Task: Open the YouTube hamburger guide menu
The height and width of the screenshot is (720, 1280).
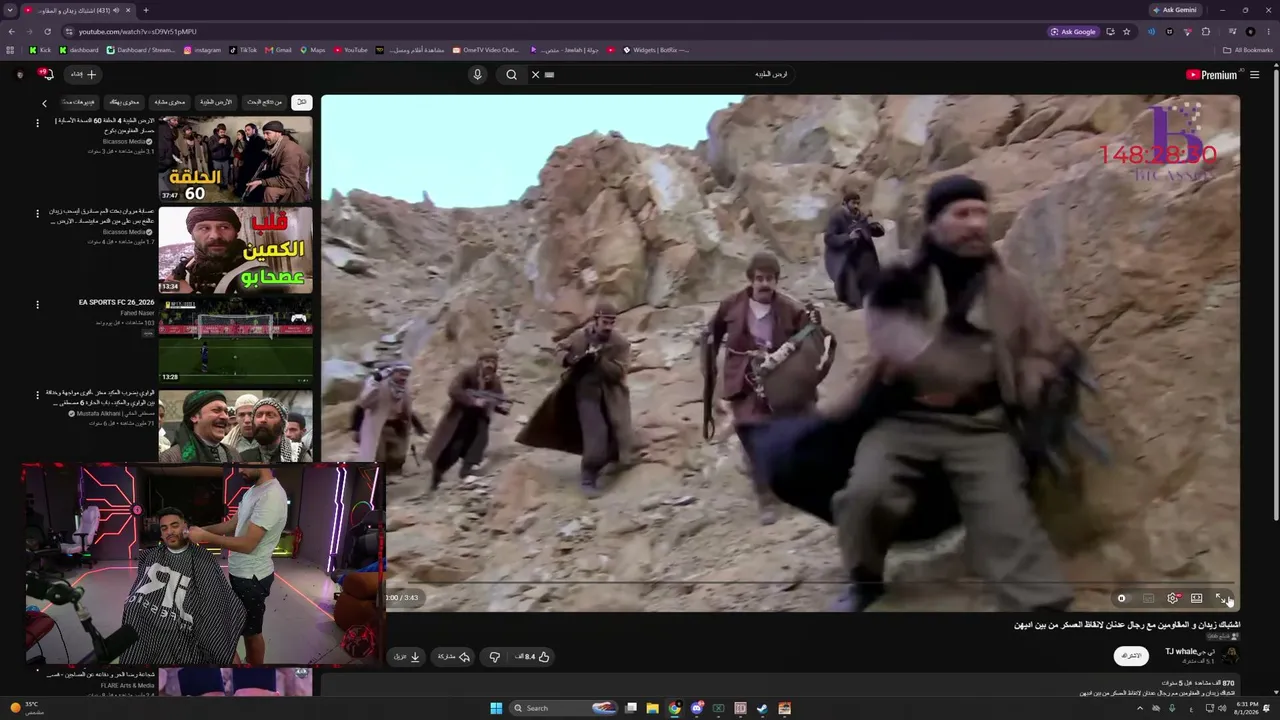Action: click(1255, 75)
